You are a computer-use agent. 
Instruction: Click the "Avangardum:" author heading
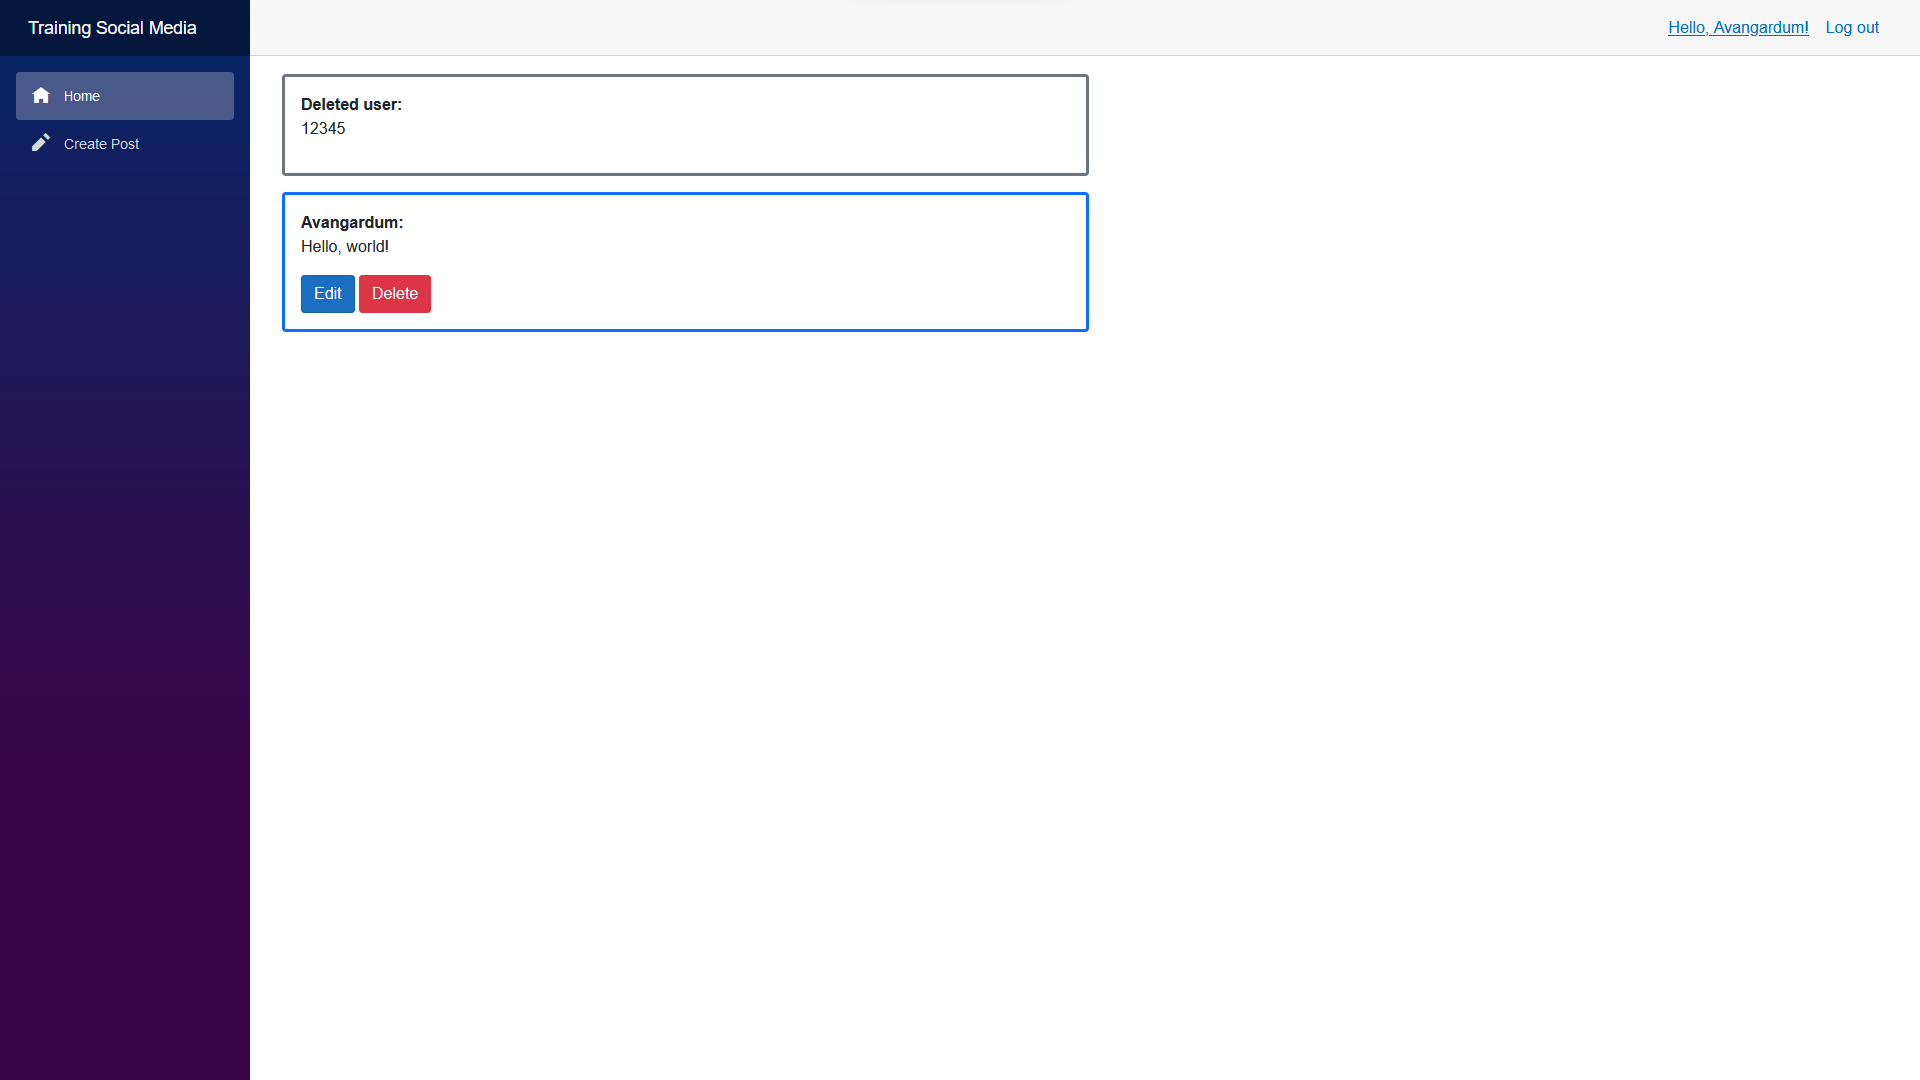pos(352,222)
